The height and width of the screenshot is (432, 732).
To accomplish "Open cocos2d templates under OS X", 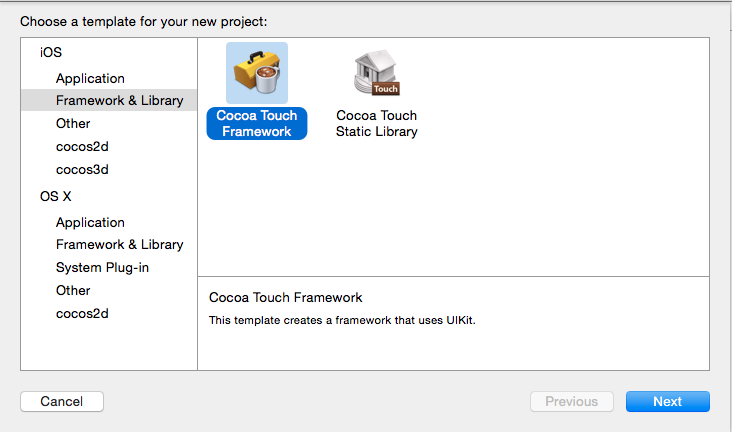I will pyautogui.click(x=82, y=313).
